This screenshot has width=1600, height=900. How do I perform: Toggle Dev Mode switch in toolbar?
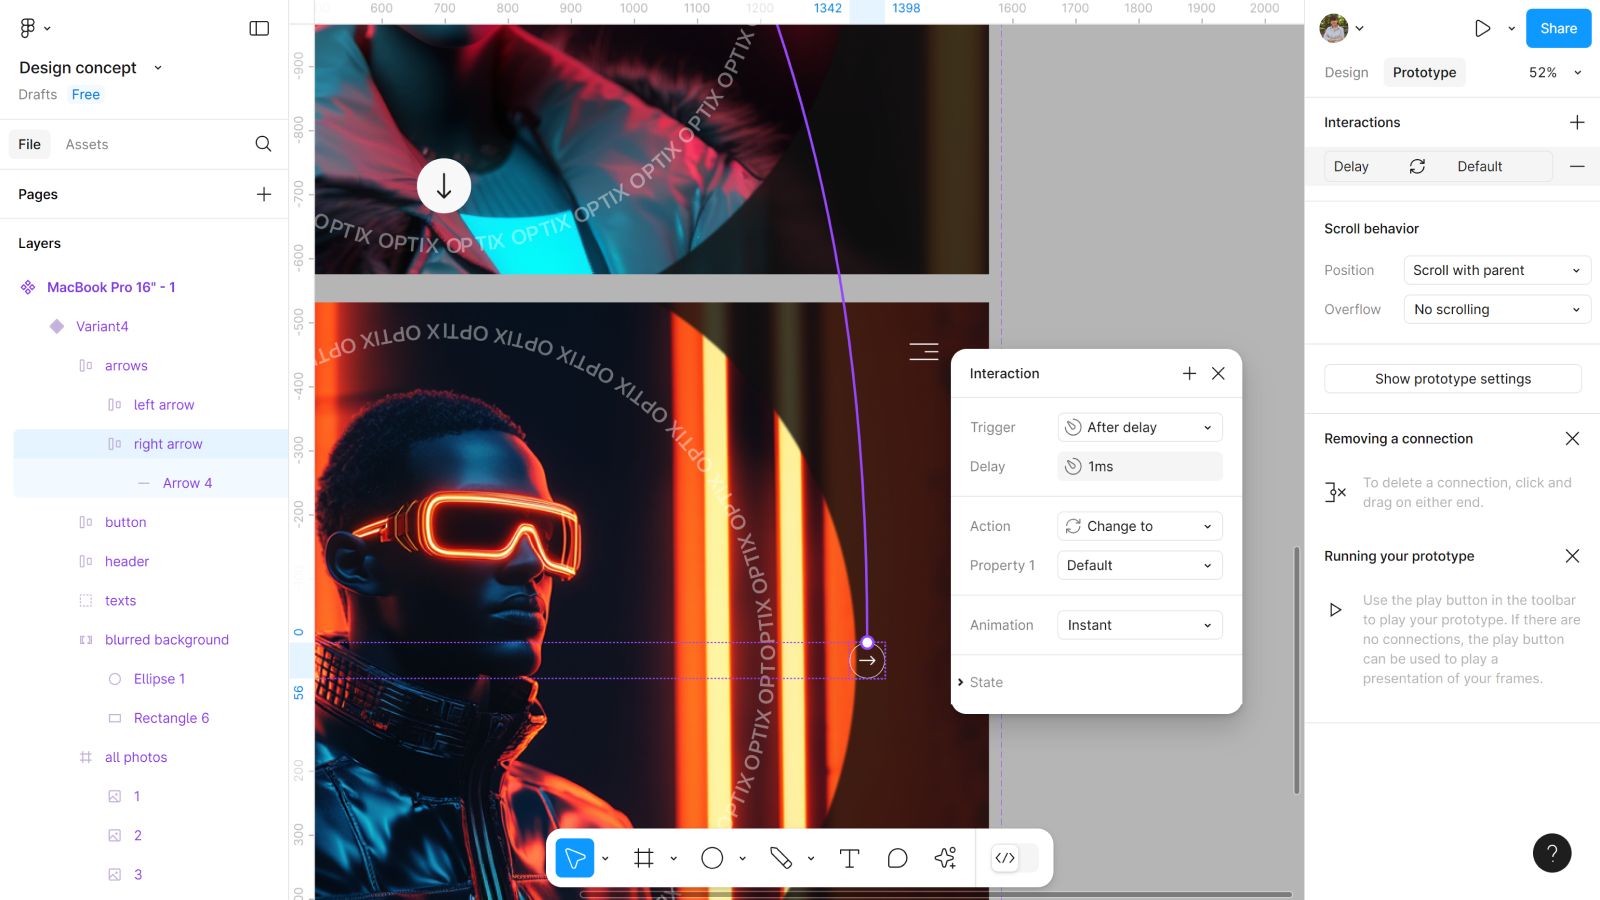tap(1014, 858)
